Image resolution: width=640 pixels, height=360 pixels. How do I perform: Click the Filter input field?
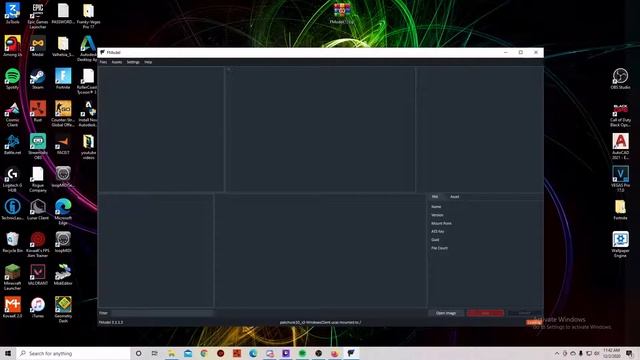(x=162, y=313)
